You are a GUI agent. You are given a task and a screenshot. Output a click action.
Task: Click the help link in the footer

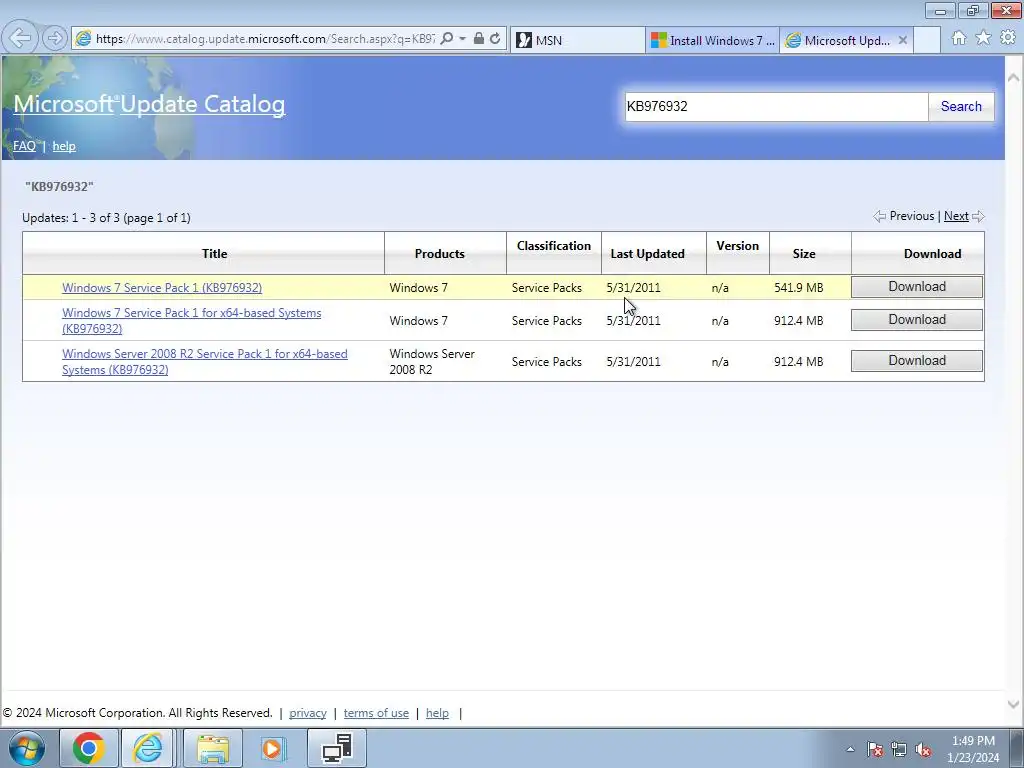tap(437, 713)
